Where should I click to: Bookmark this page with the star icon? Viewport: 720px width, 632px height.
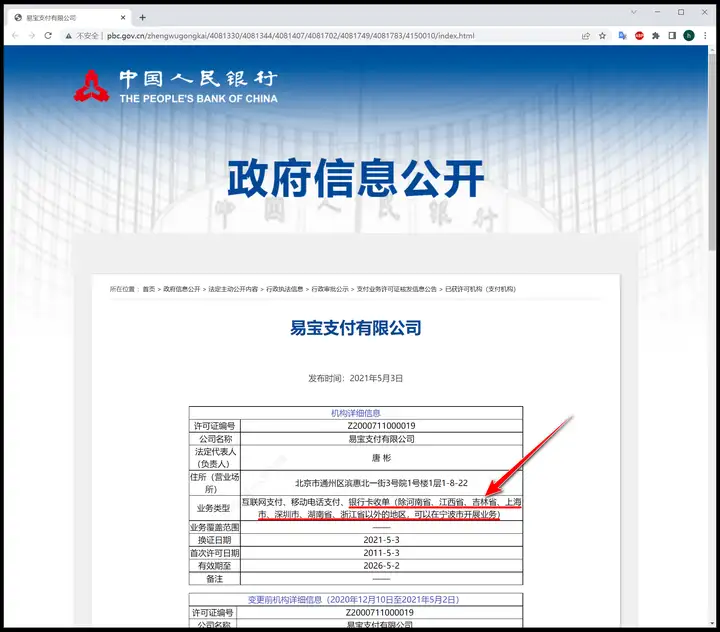tap(602, 36)
